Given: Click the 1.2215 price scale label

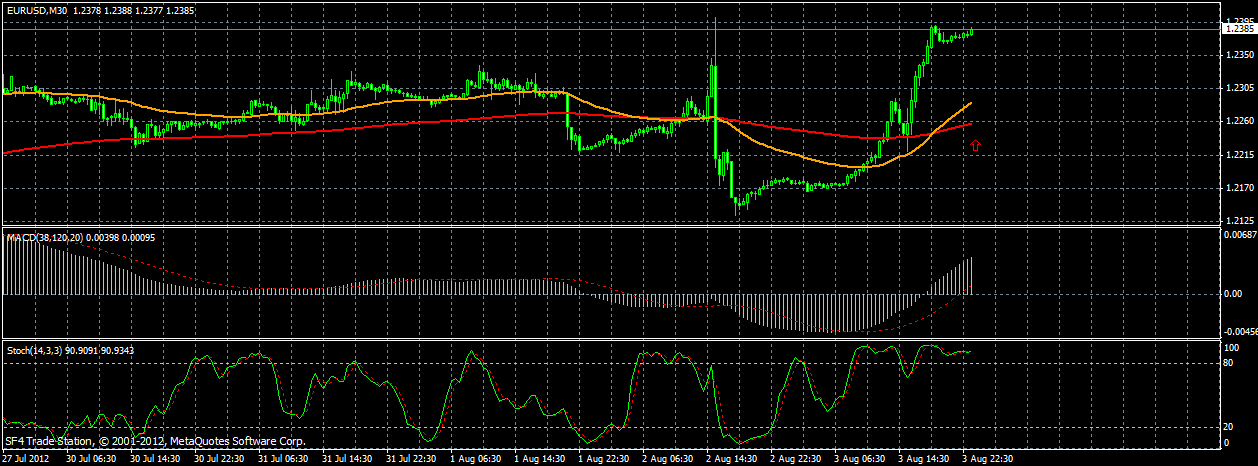Looking at the screenshot, I should click(x=1239, y=155).
